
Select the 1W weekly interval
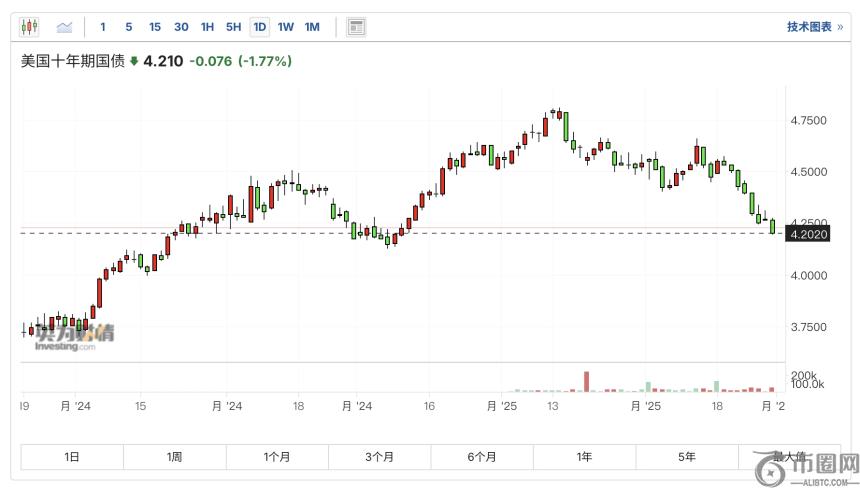pos(286,27)
